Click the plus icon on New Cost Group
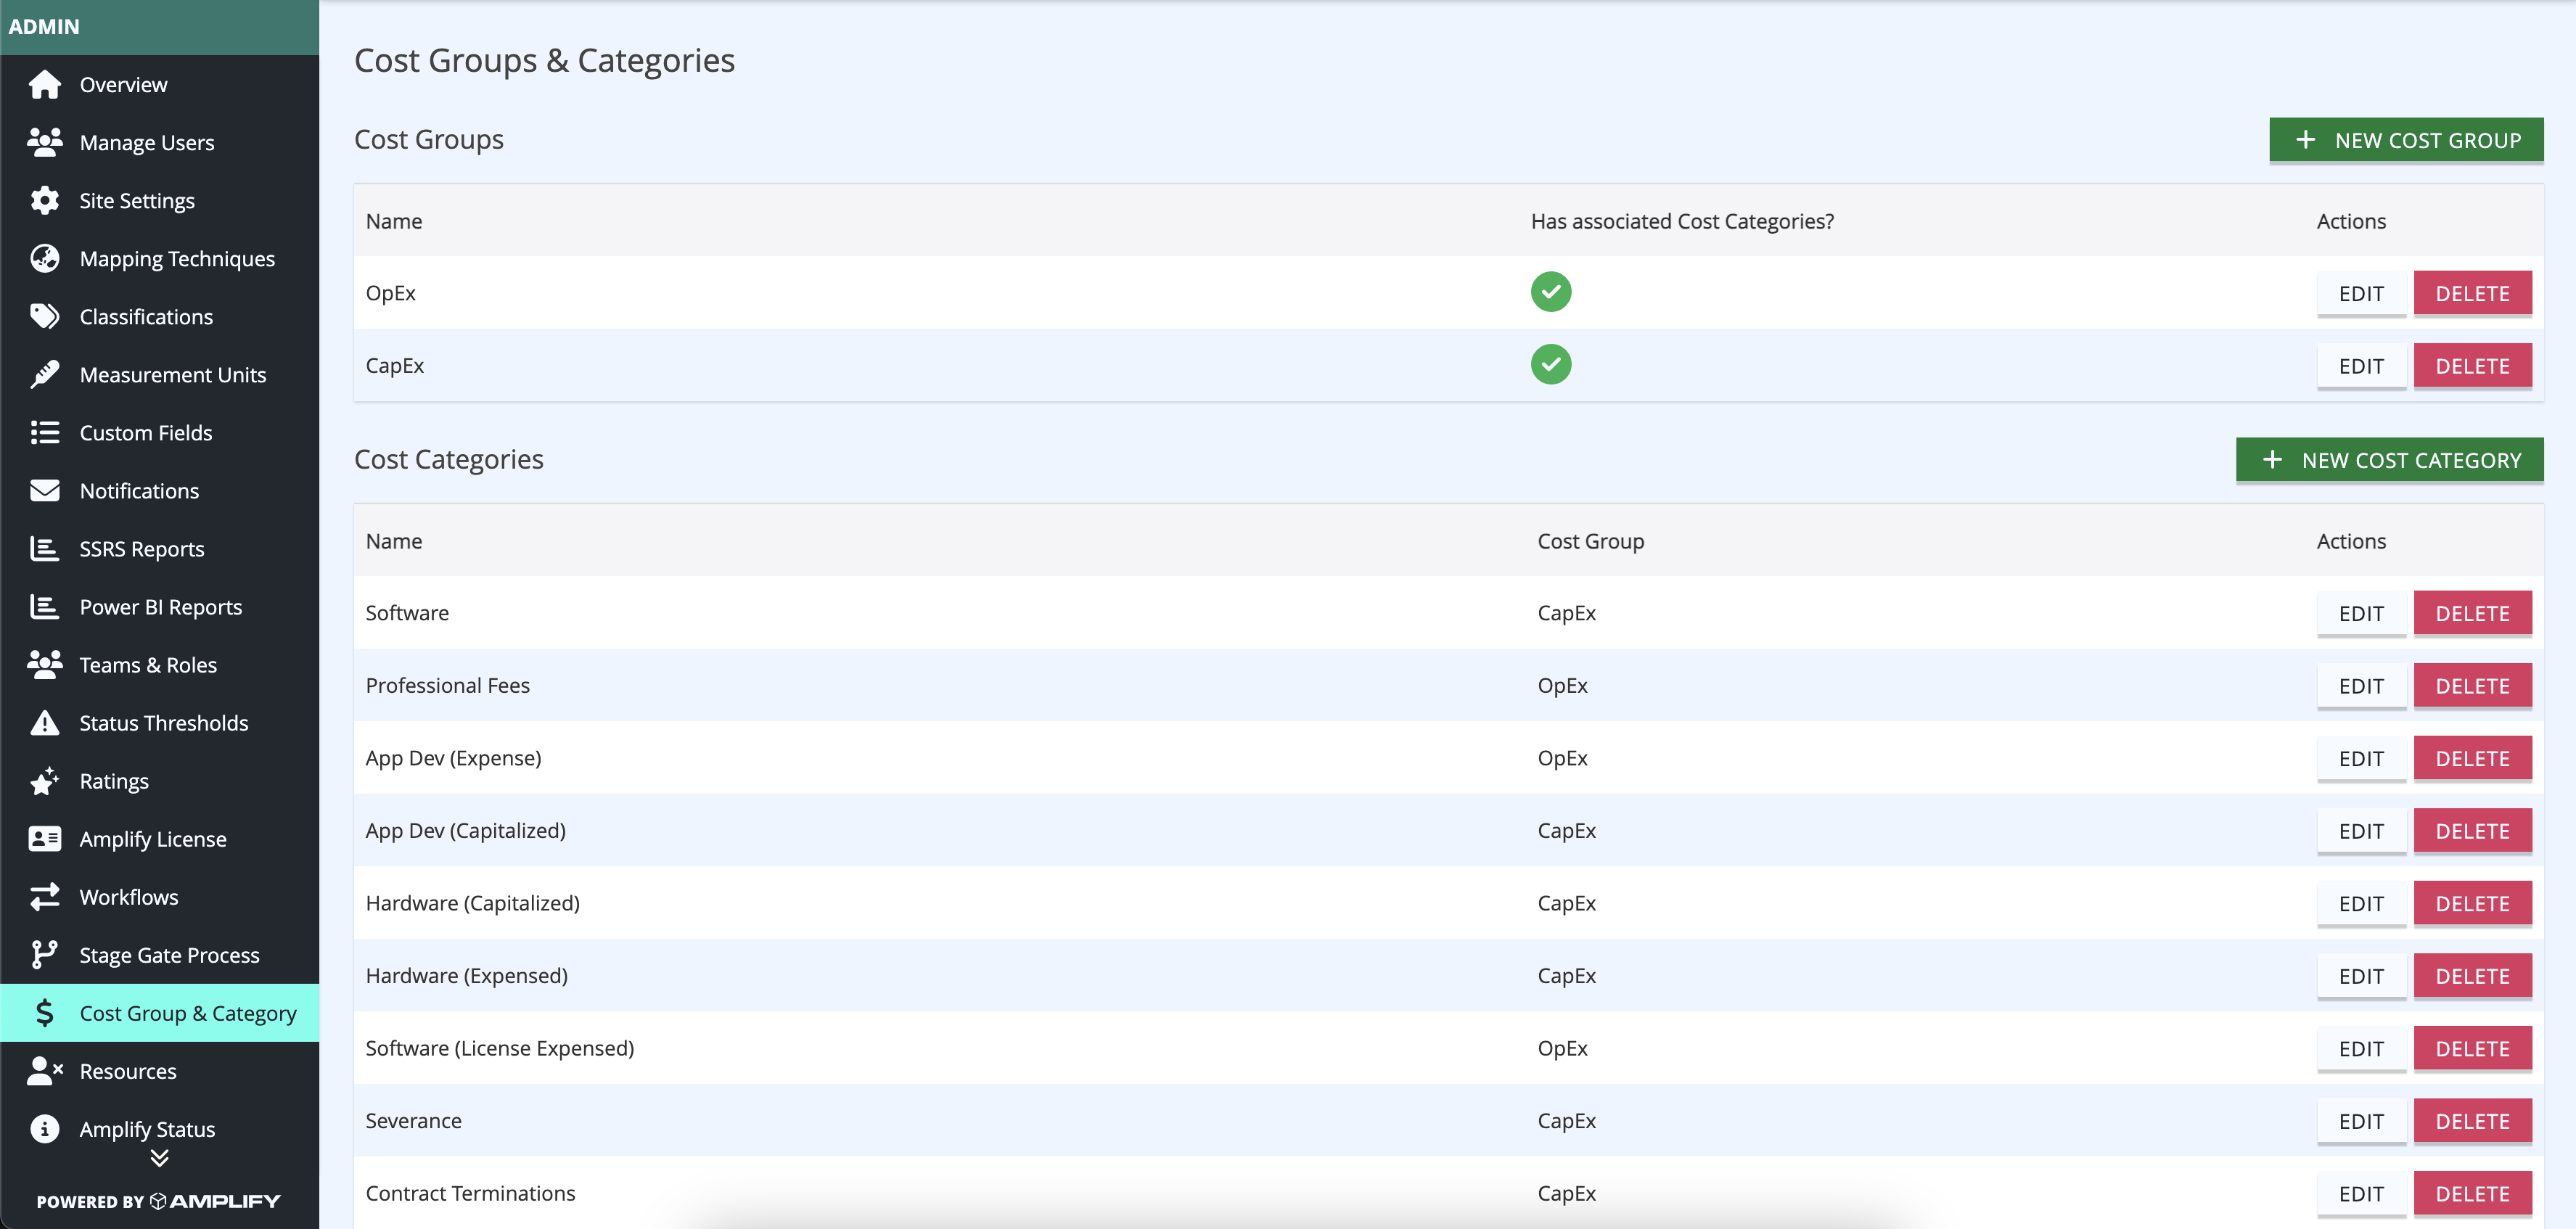 point(2305,140)
